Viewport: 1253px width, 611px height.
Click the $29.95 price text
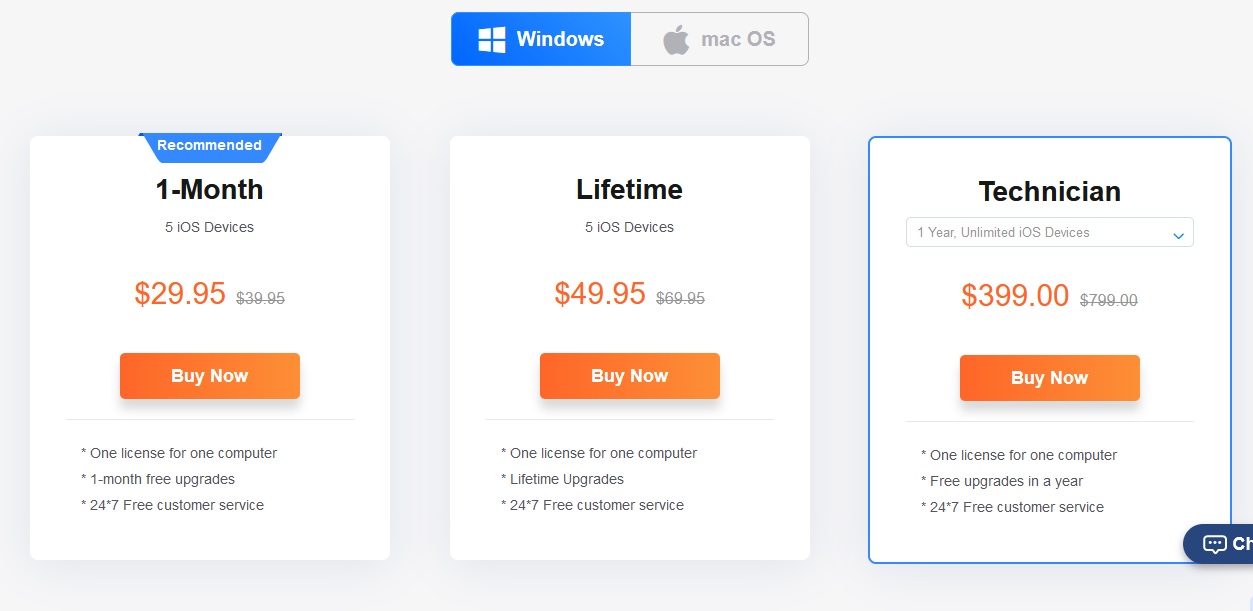coord(180,293)
